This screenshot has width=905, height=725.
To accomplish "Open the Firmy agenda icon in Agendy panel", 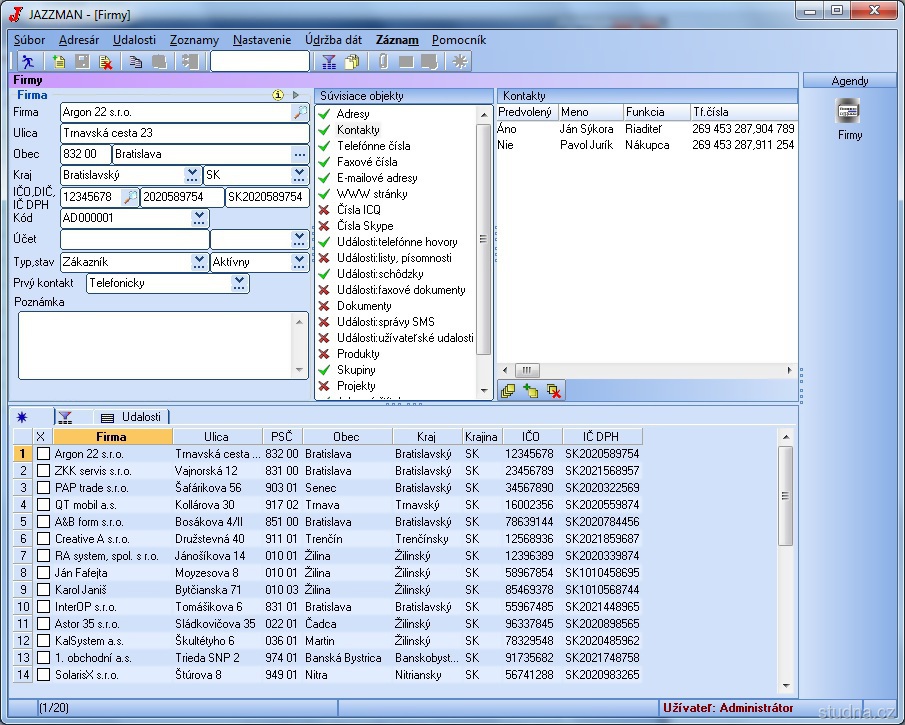I will [849, 112].
